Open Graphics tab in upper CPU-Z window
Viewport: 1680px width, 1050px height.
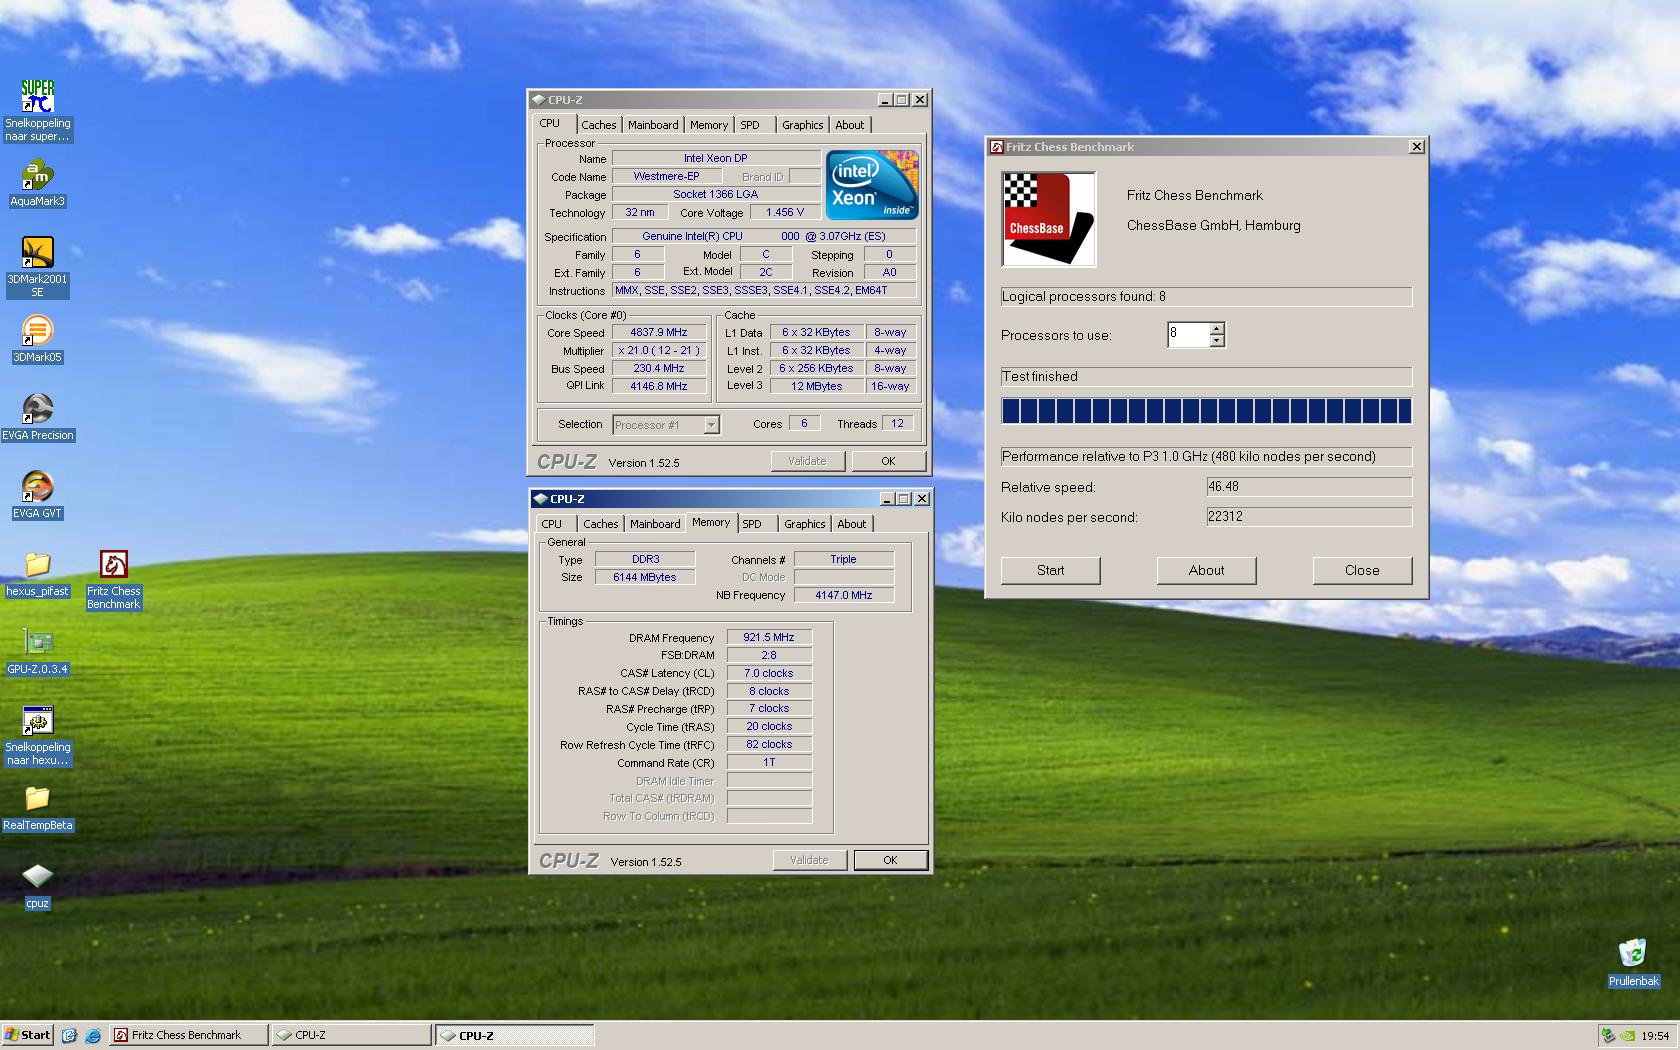click(x=803, y=125)
